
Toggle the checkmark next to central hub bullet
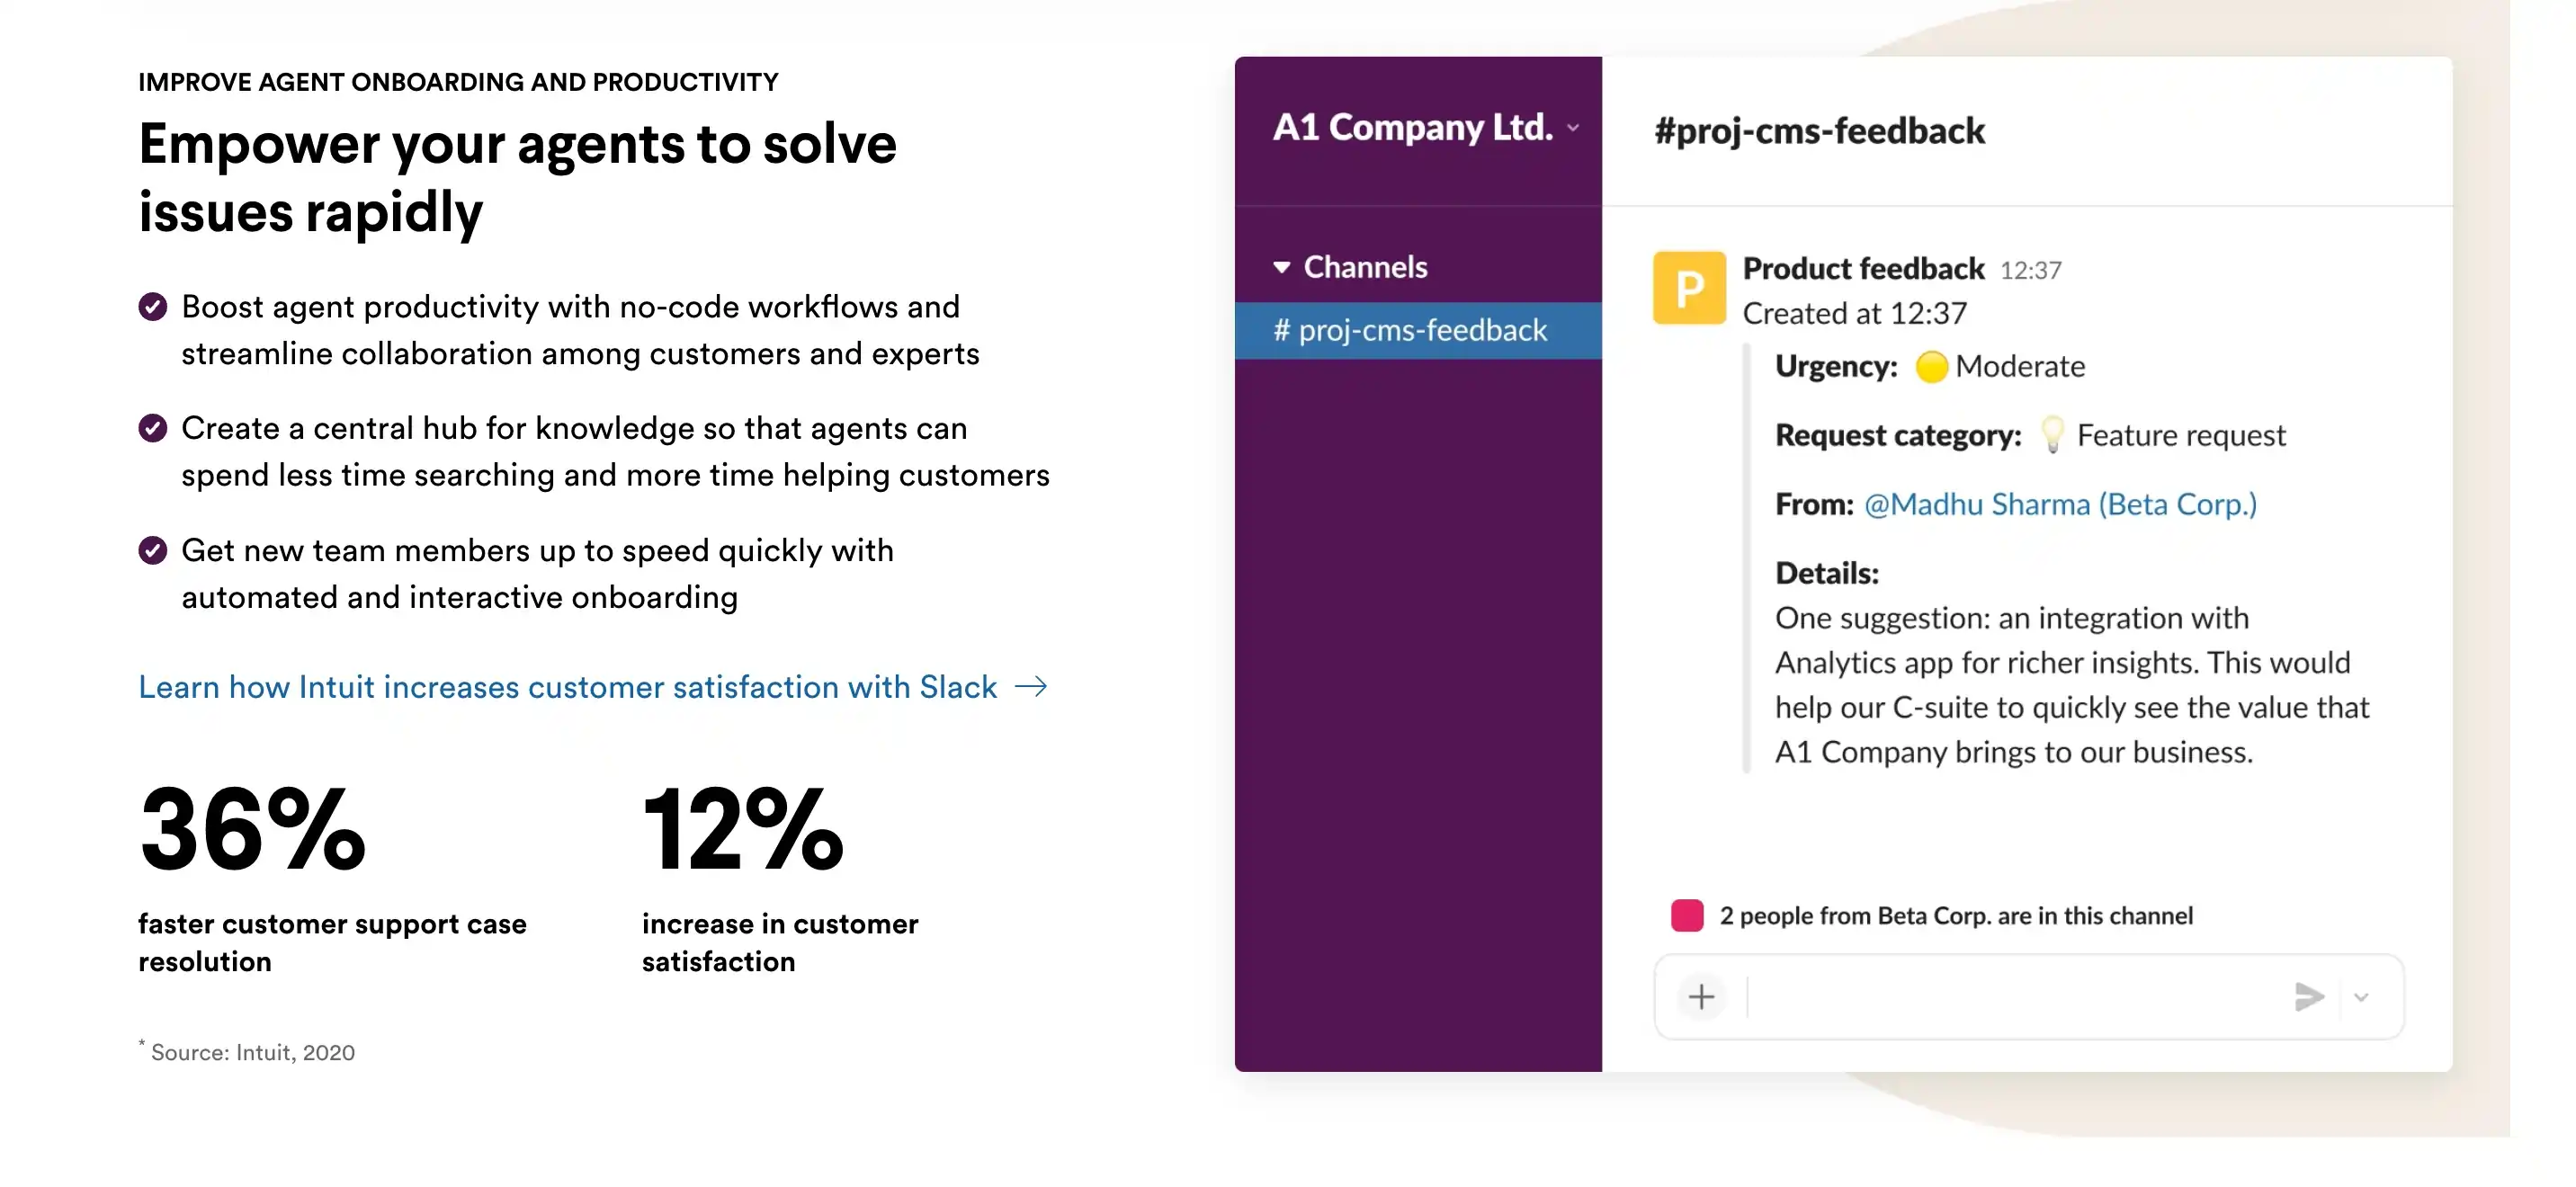152,428
